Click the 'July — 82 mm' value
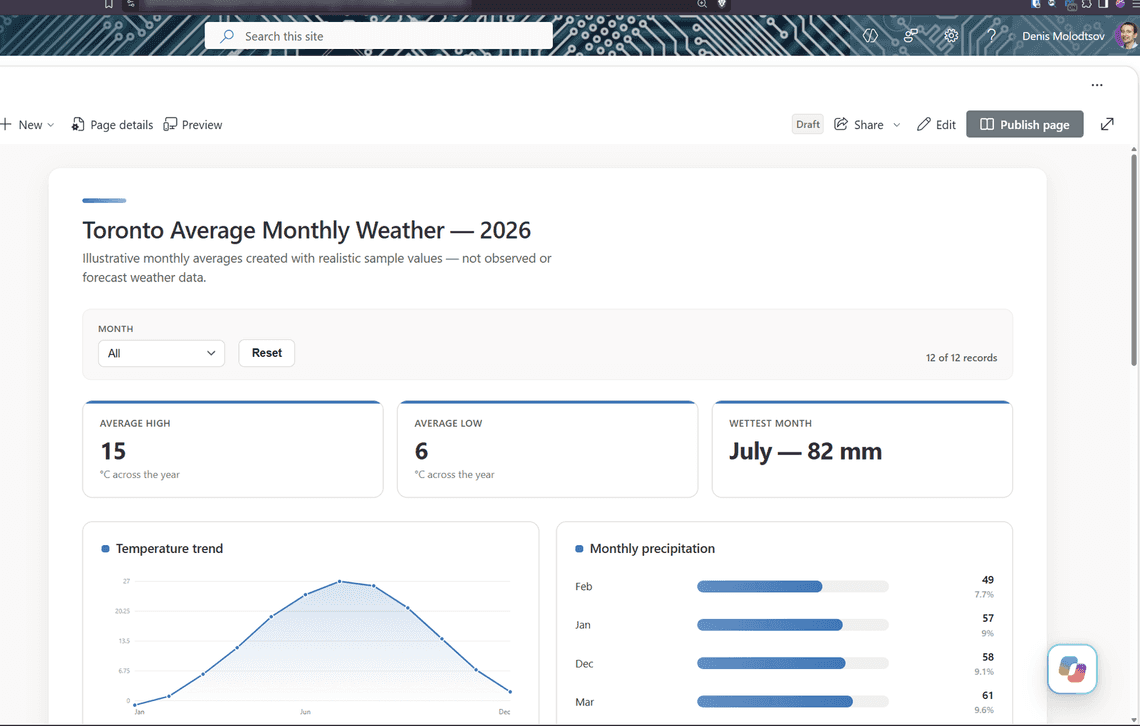1140x726 pixels. point(806,451)
